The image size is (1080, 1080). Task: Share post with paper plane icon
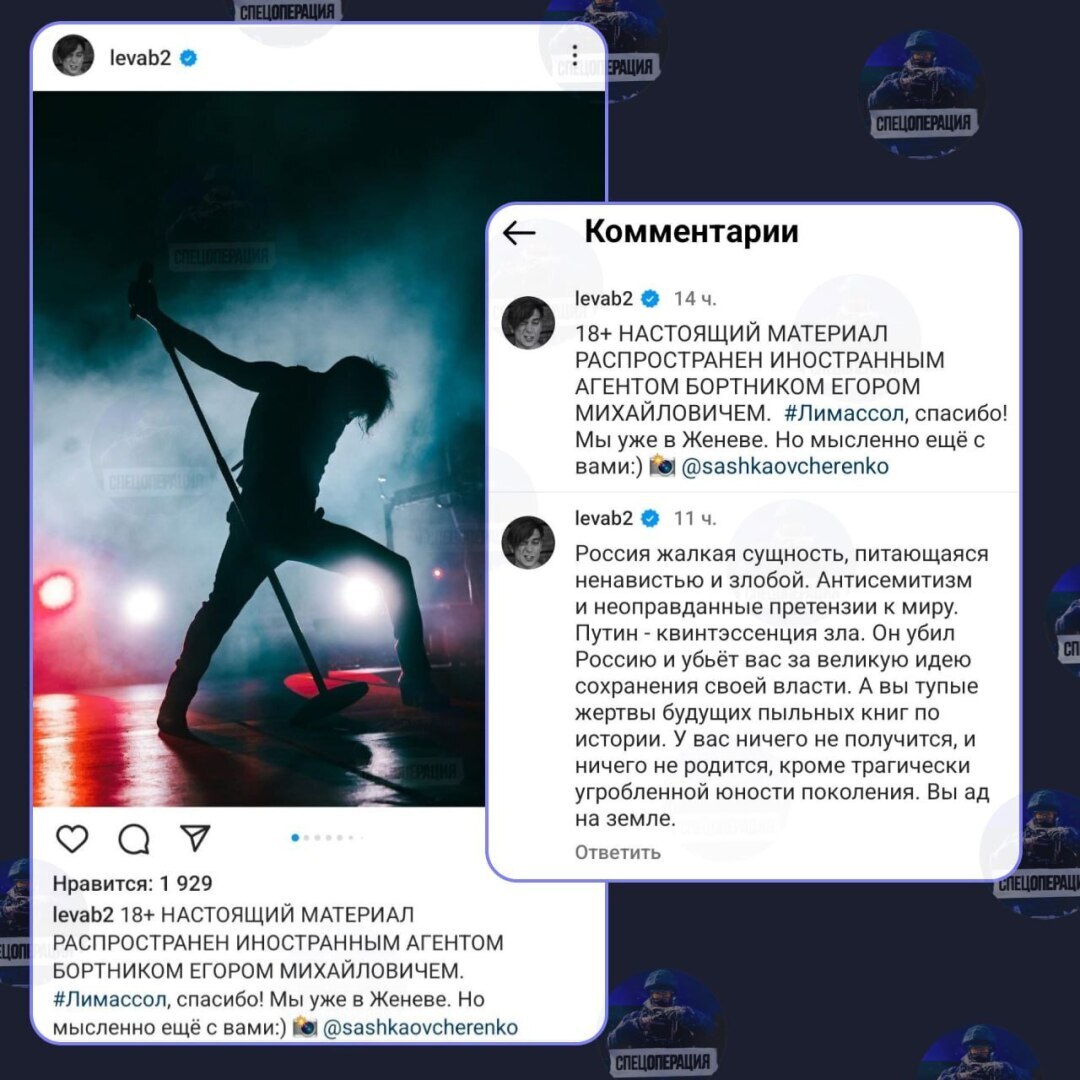point(195,838)
